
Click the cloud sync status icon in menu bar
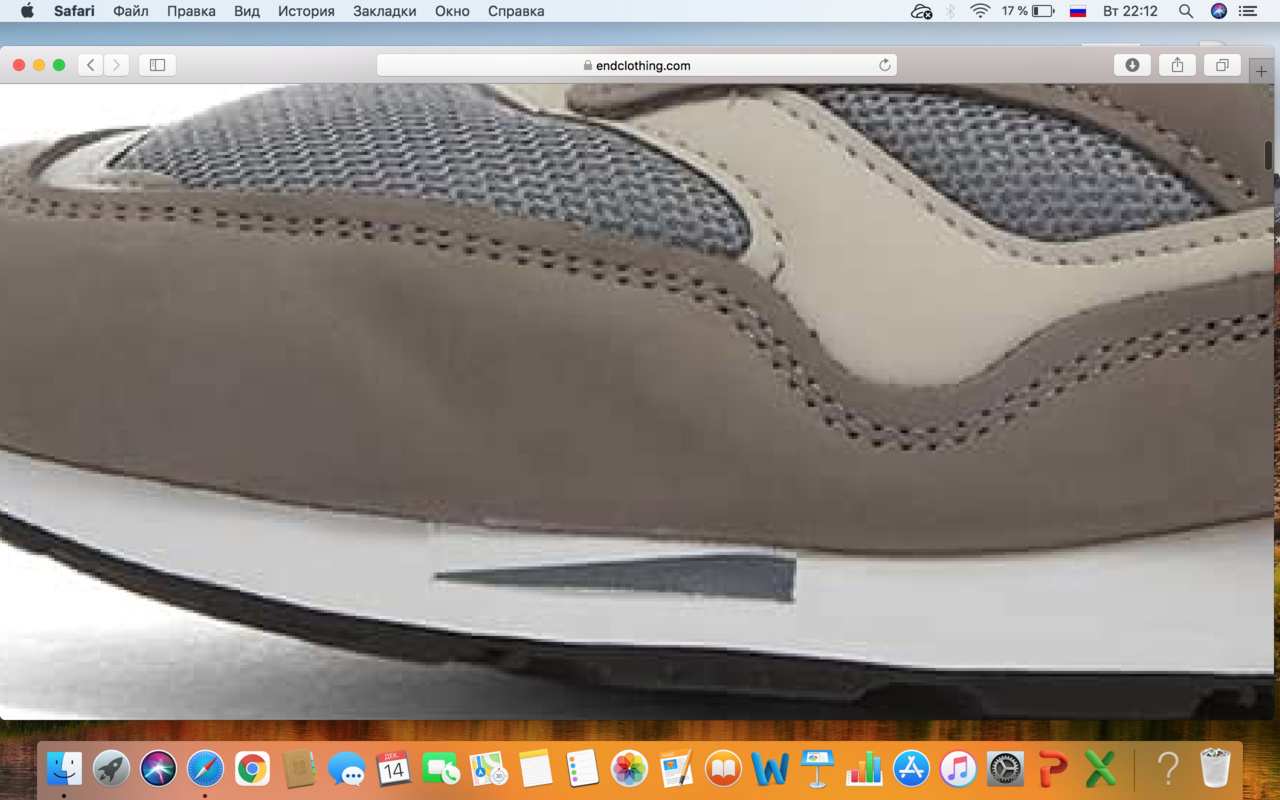(x=921, y=11)
